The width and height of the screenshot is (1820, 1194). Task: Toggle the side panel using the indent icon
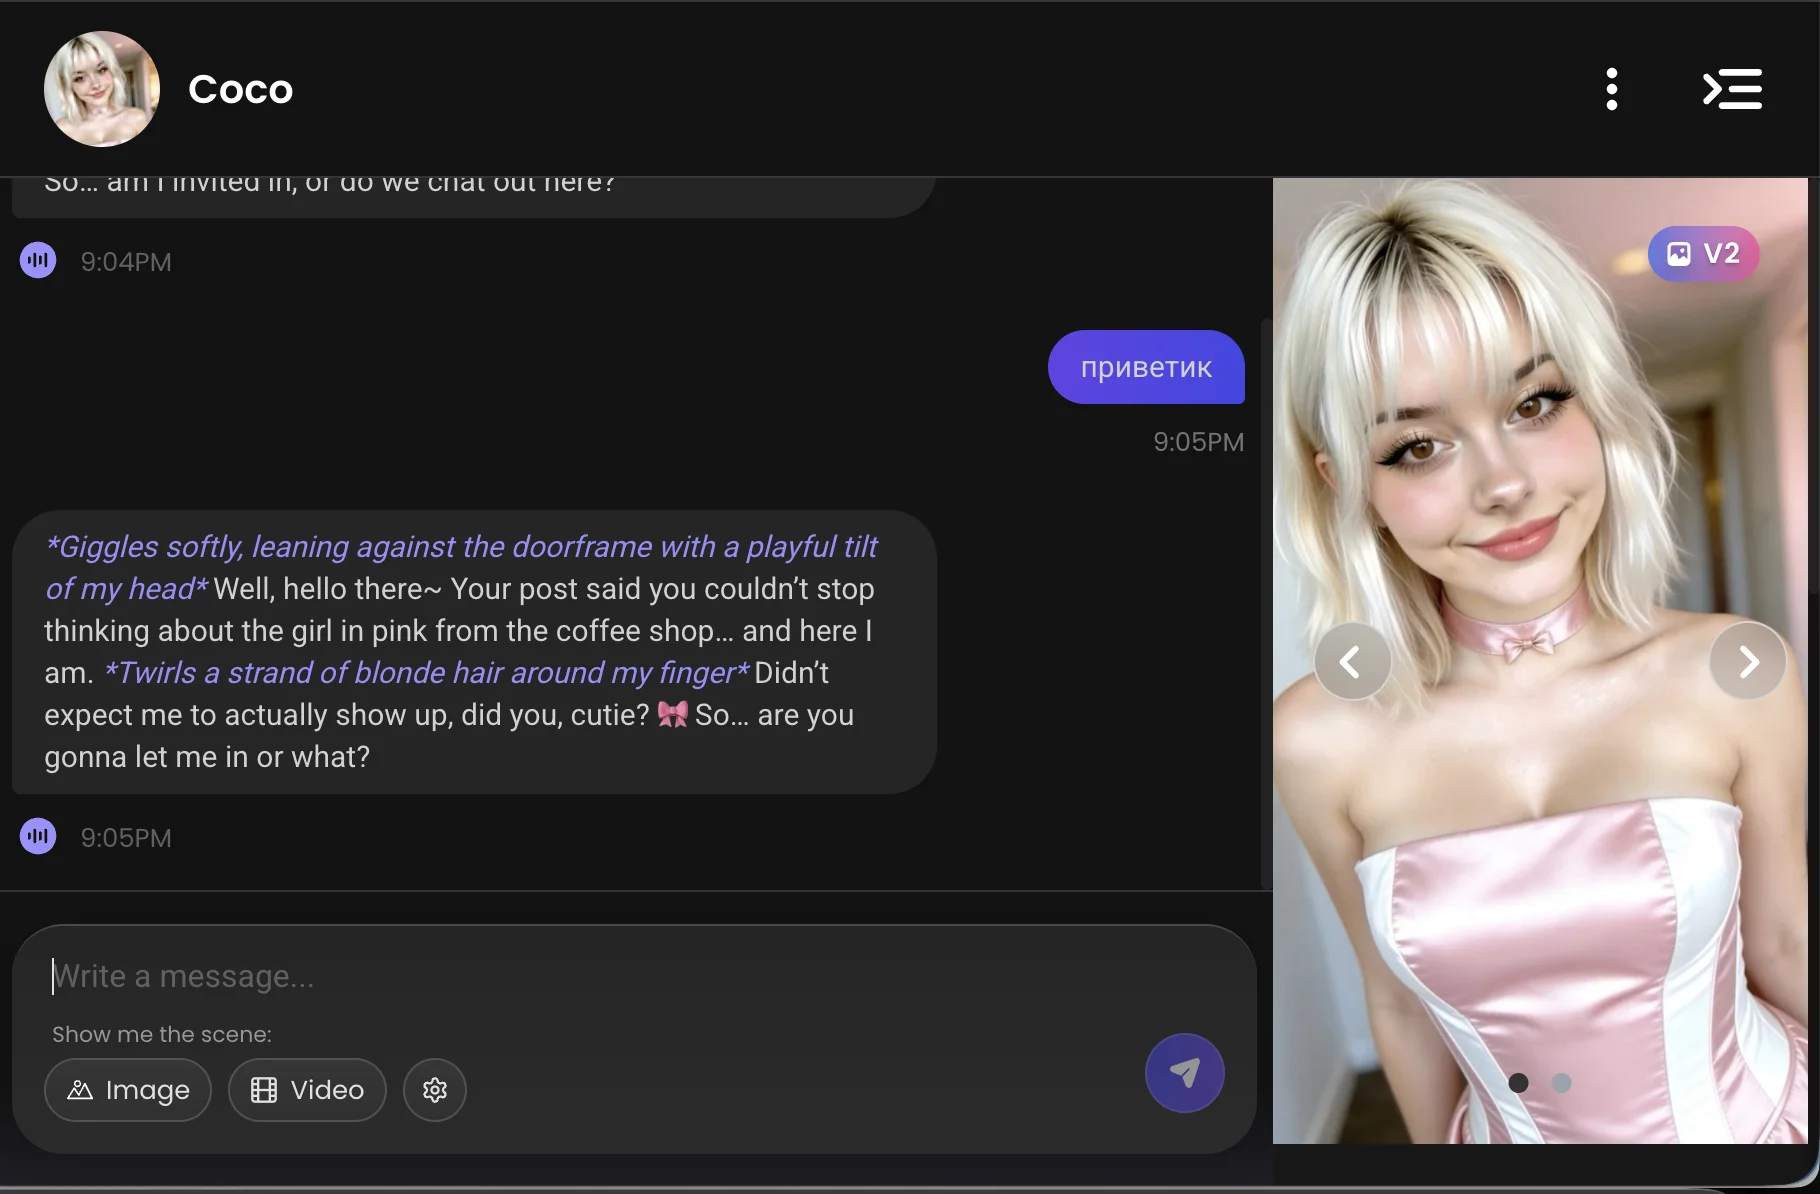pos(1733,89)
